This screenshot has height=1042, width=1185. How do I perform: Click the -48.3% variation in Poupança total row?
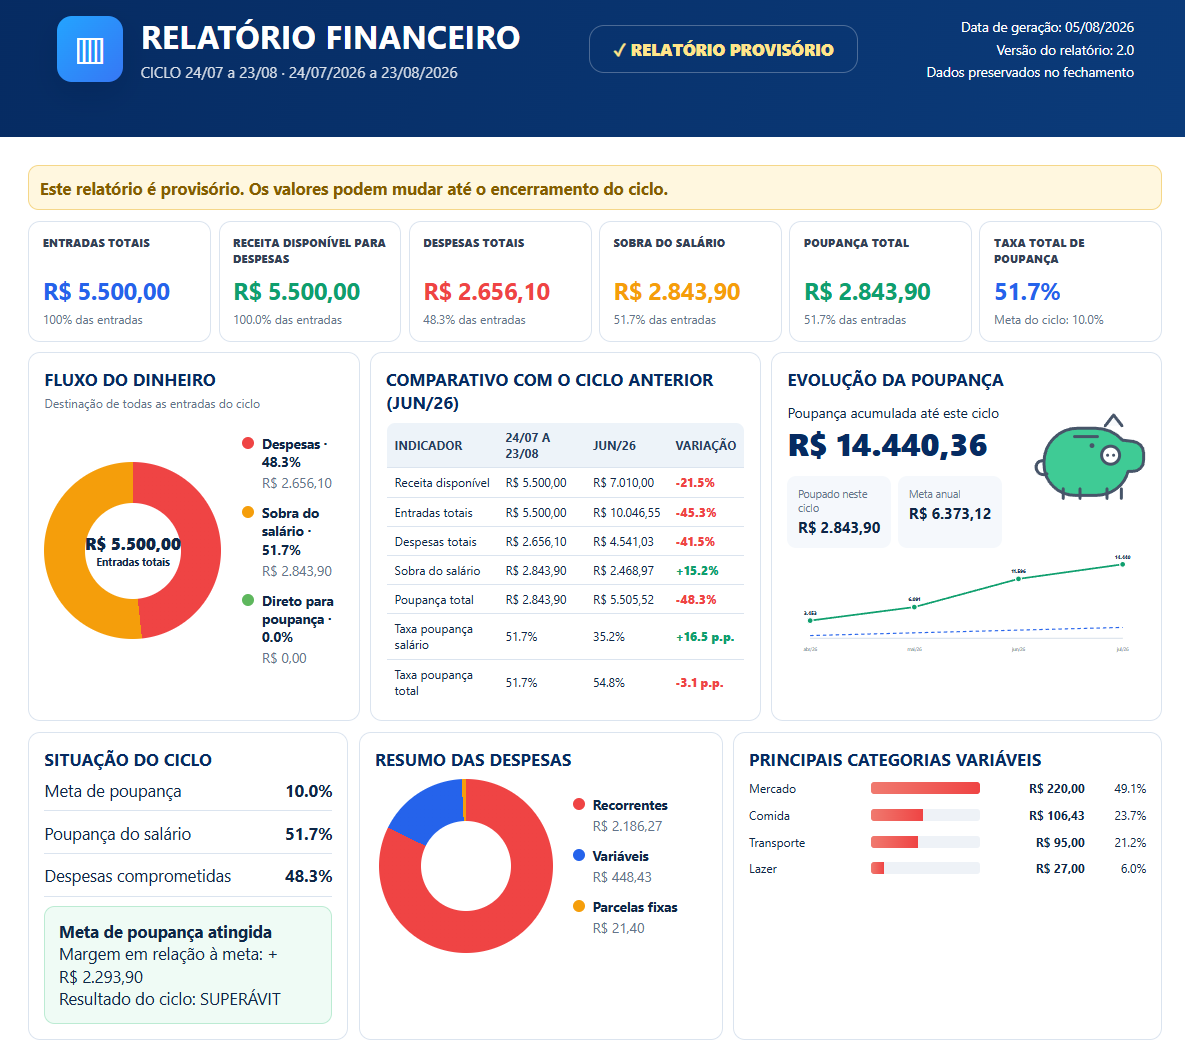pyautogui.click(x=696, y=600)
